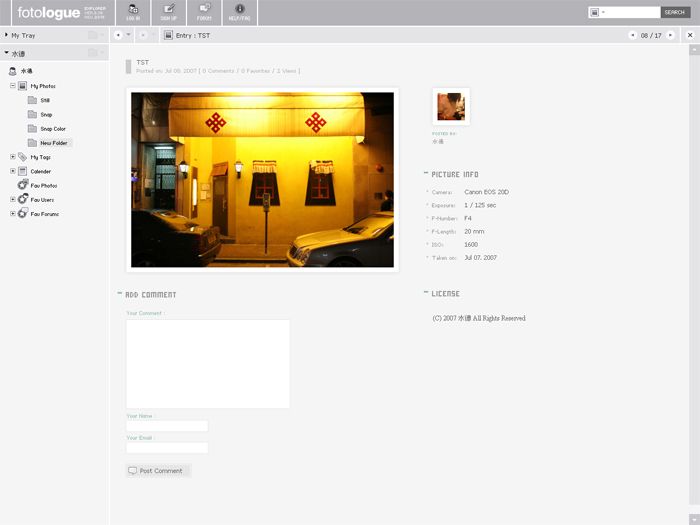Screen dimensions: 700x525
Task: Click the Search button
Action: tap(675, 12)
